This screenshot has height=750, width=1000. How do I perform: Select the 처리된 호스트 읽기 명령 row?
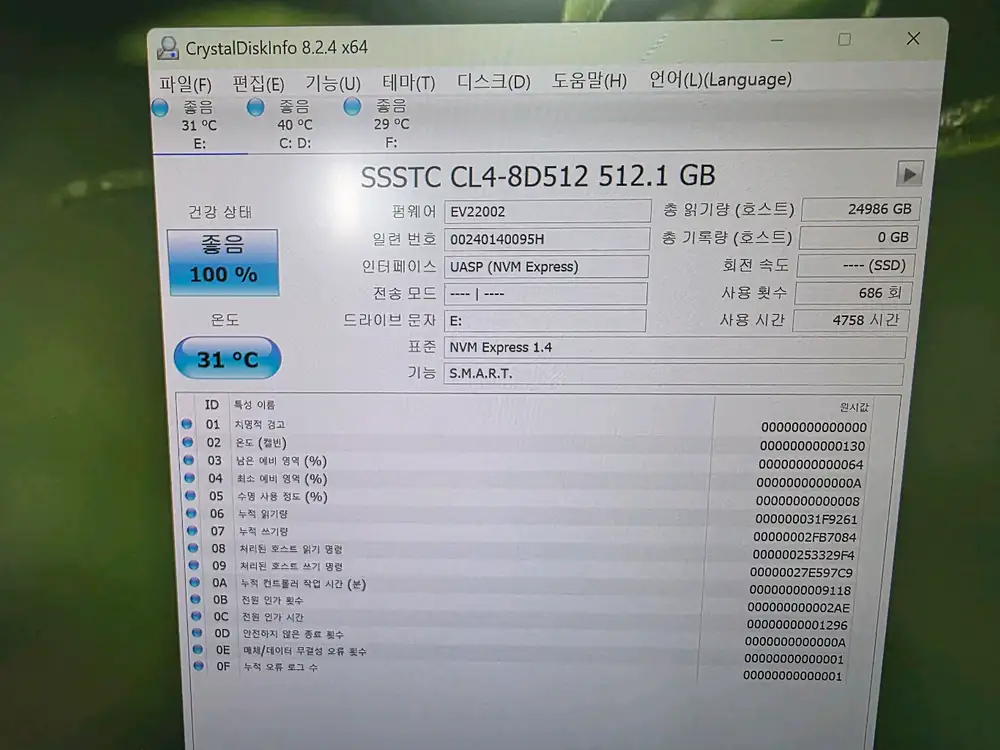522,550
